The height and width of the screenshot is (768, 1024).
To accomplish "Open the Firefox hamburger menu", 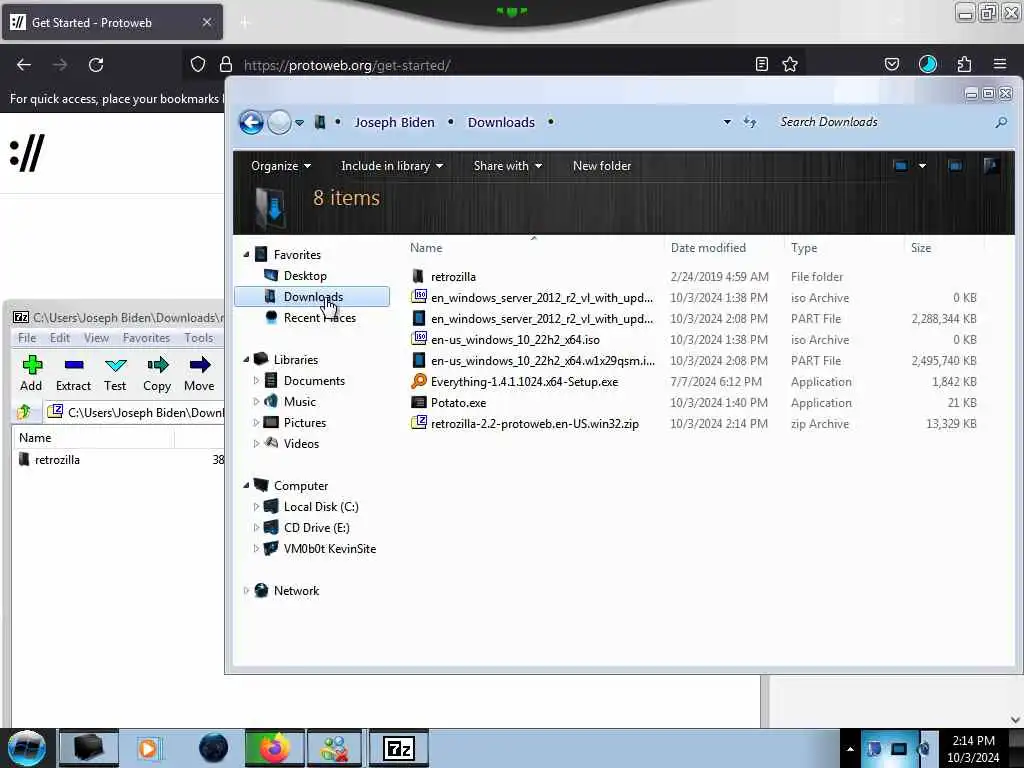I will [1000, 64].
